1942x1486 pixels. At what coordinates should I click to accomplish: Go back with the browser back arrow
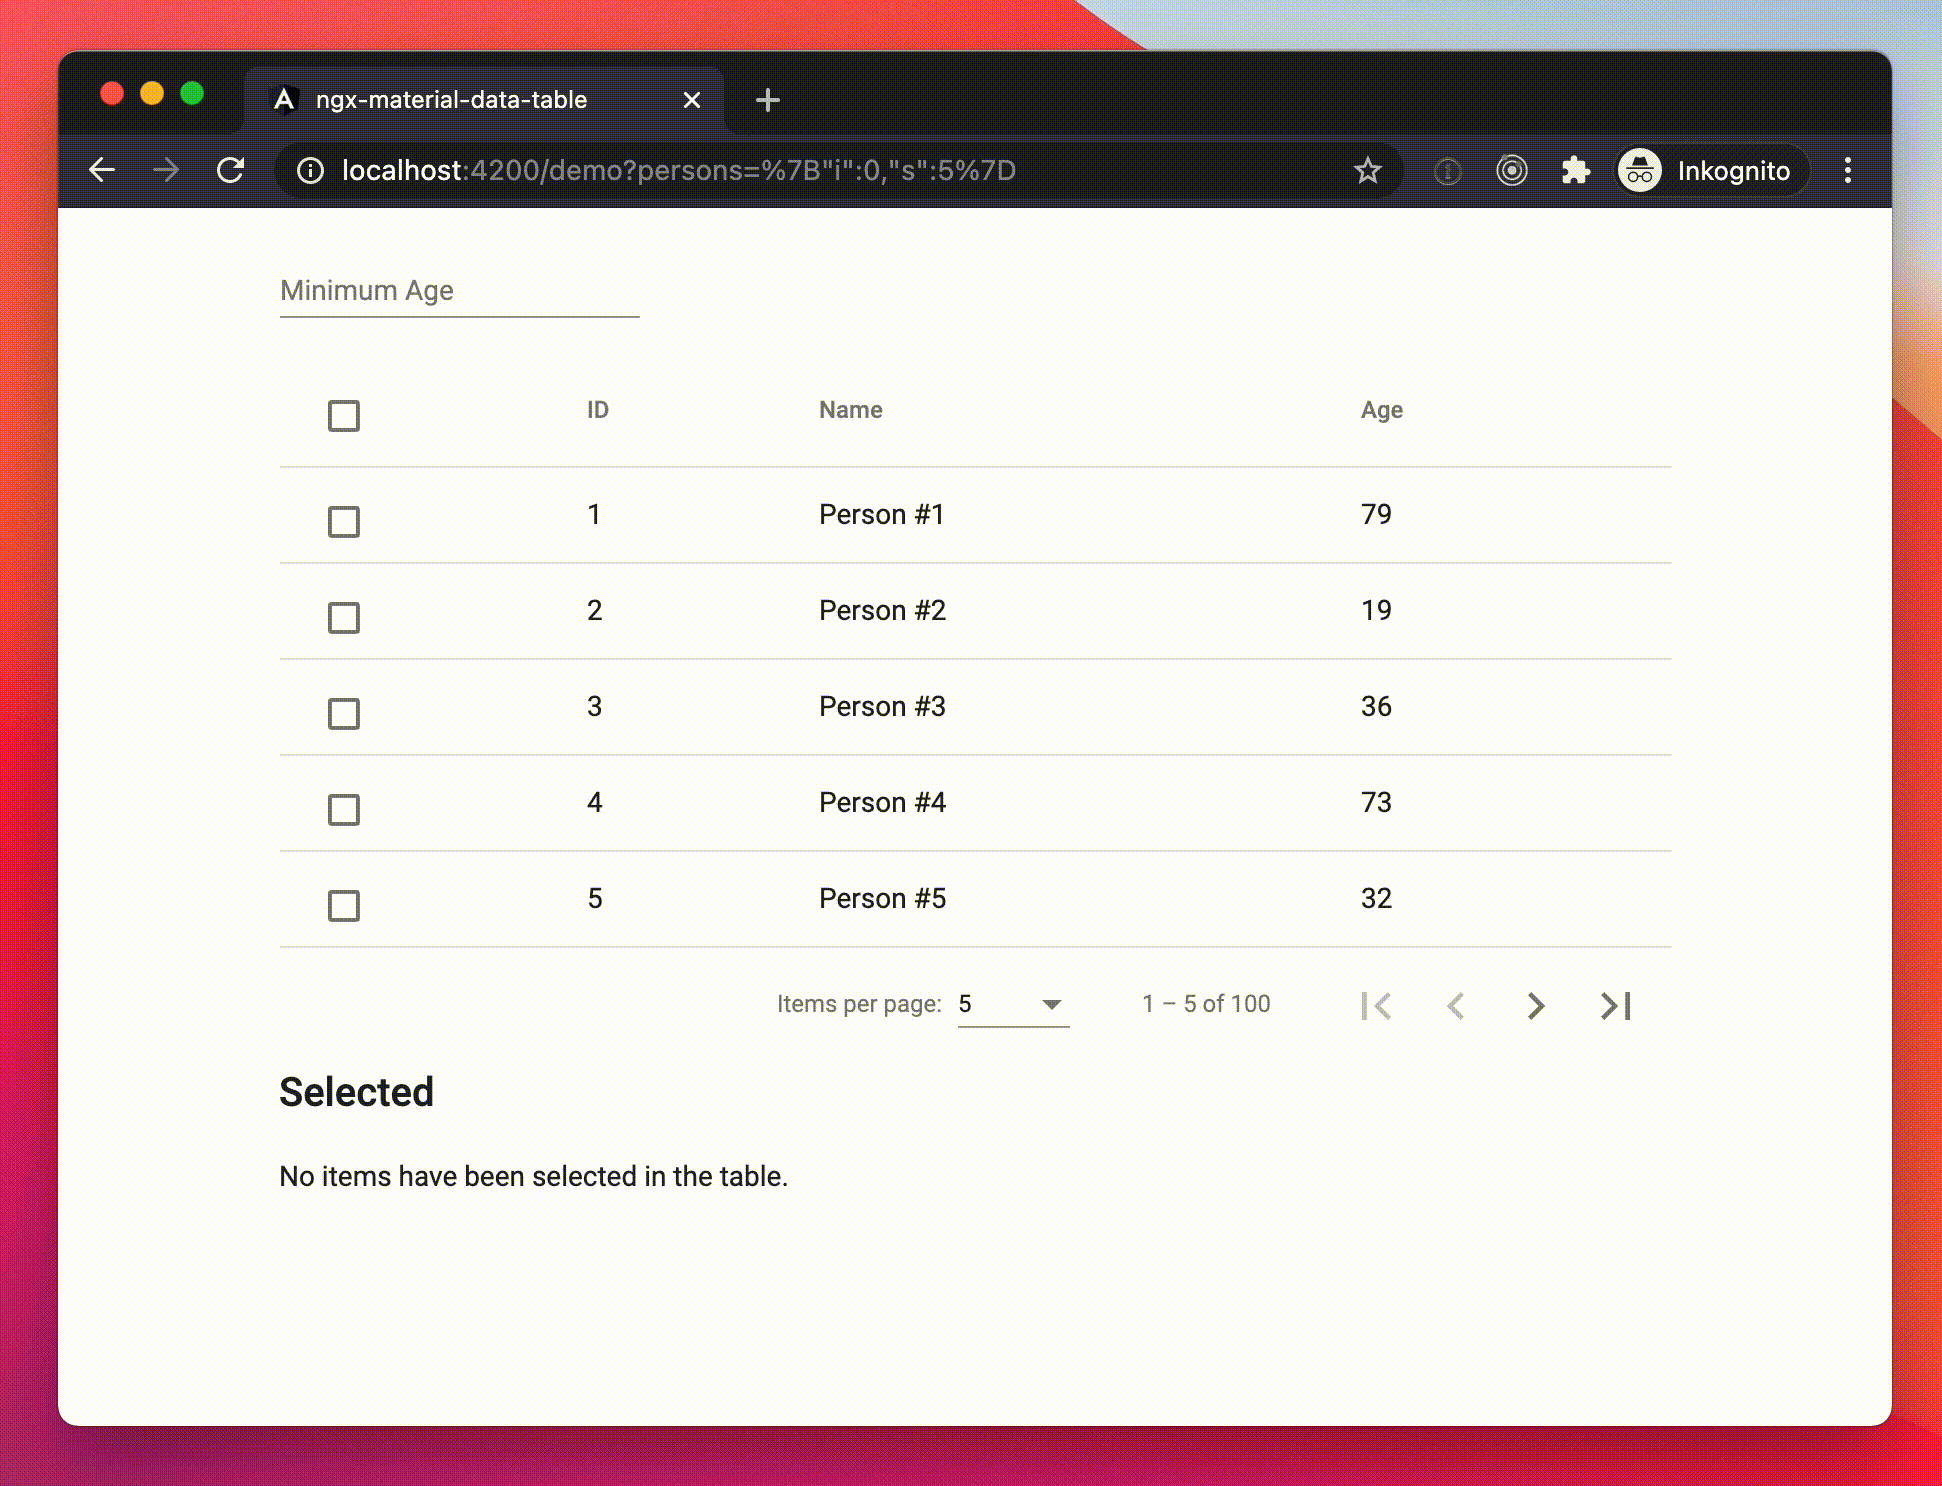click(x=102, y=170)
